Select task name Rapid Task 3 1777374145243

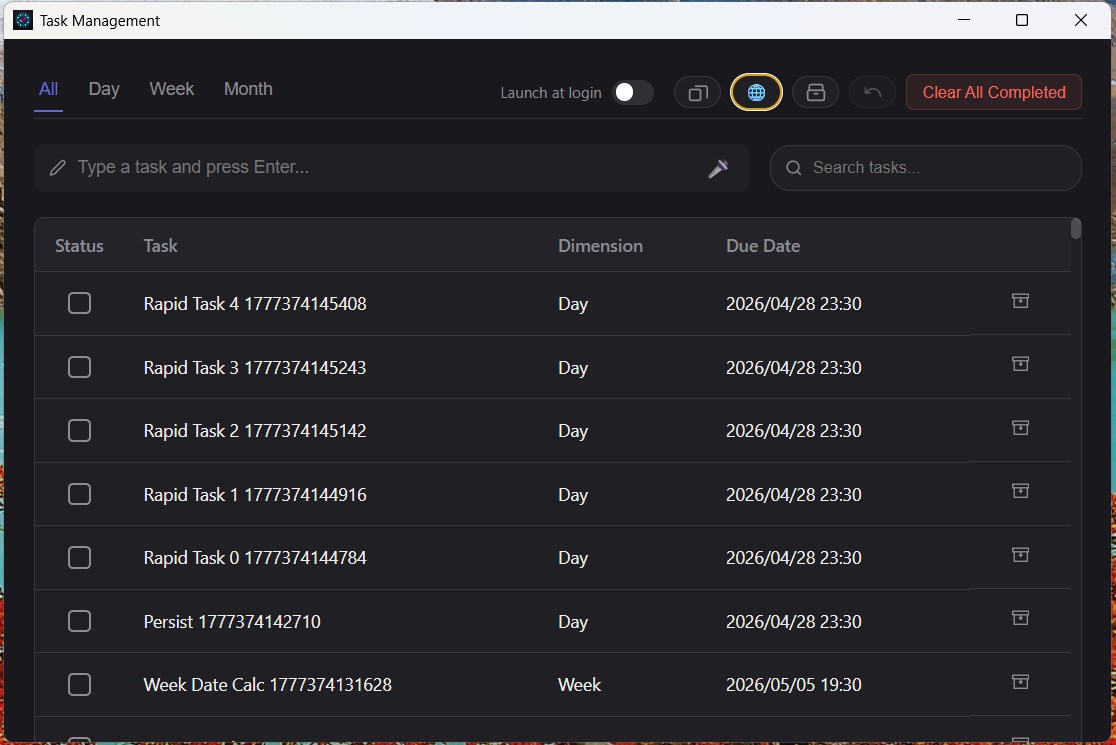(255, 368)
